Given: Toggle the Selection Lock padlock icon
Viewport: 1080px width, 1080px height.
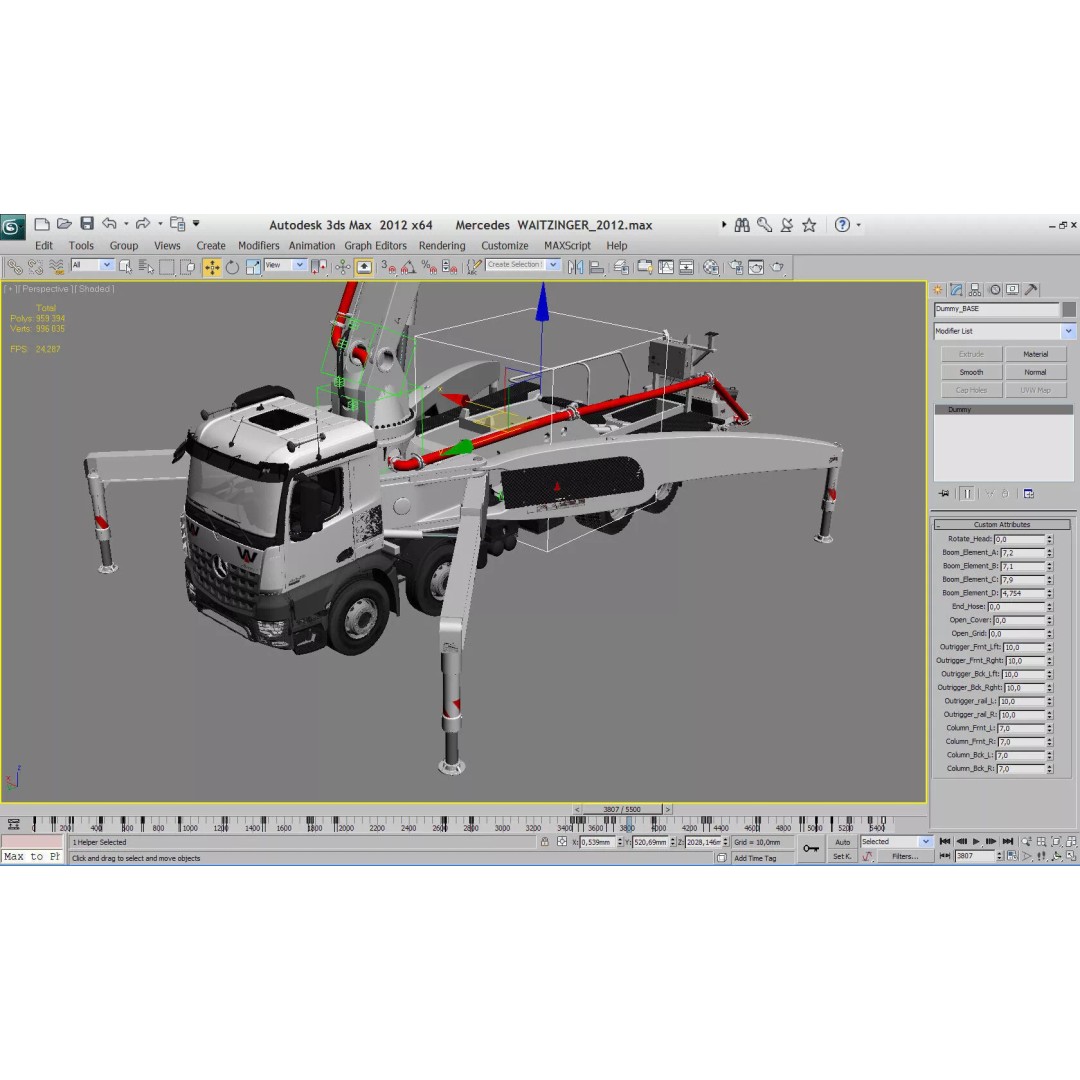Looking at the screenshot, I should click(545, 842).
